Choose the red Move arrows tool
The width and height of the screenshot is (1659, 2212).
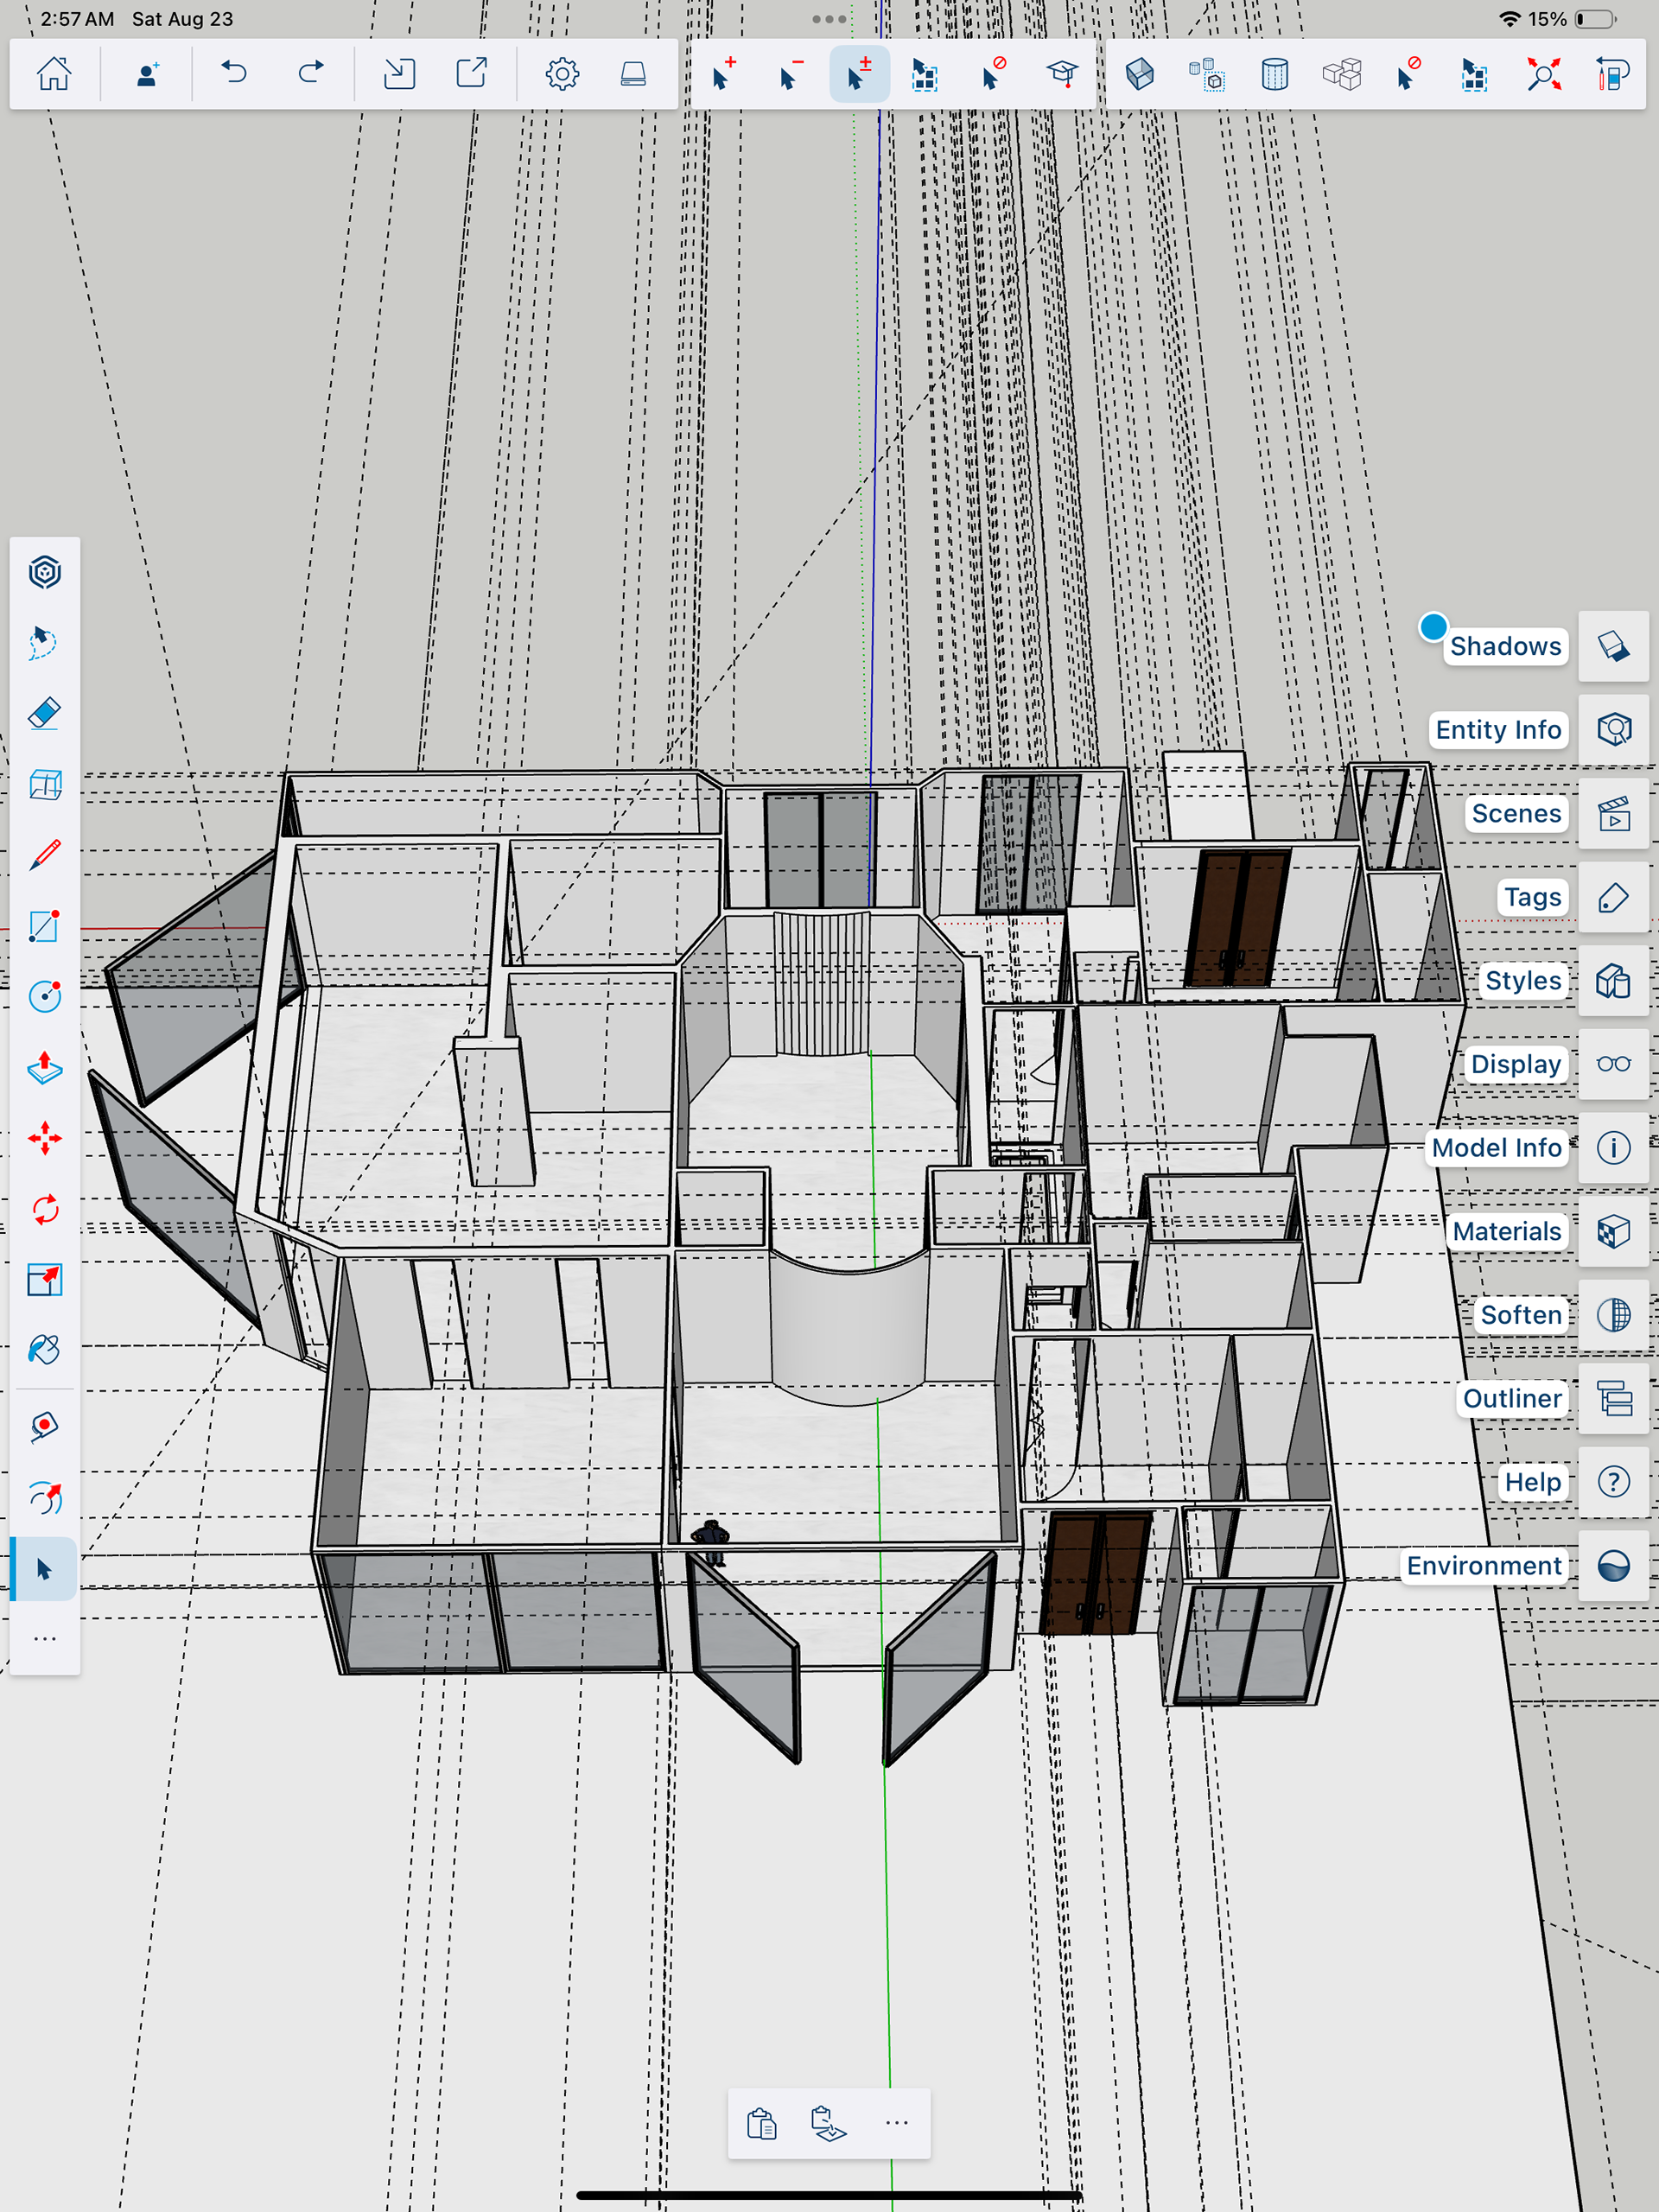coord(44,1138)
